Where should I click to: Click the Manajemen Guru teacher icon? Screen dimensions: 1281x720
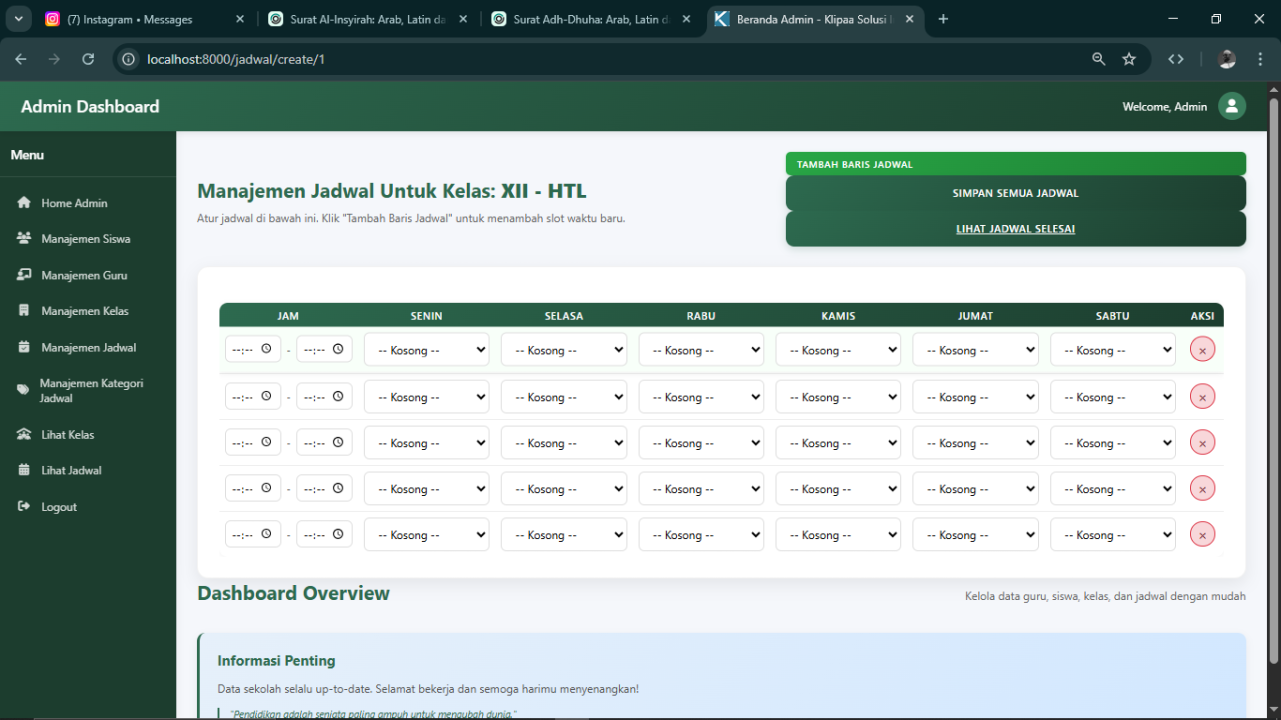pos(24,275)
